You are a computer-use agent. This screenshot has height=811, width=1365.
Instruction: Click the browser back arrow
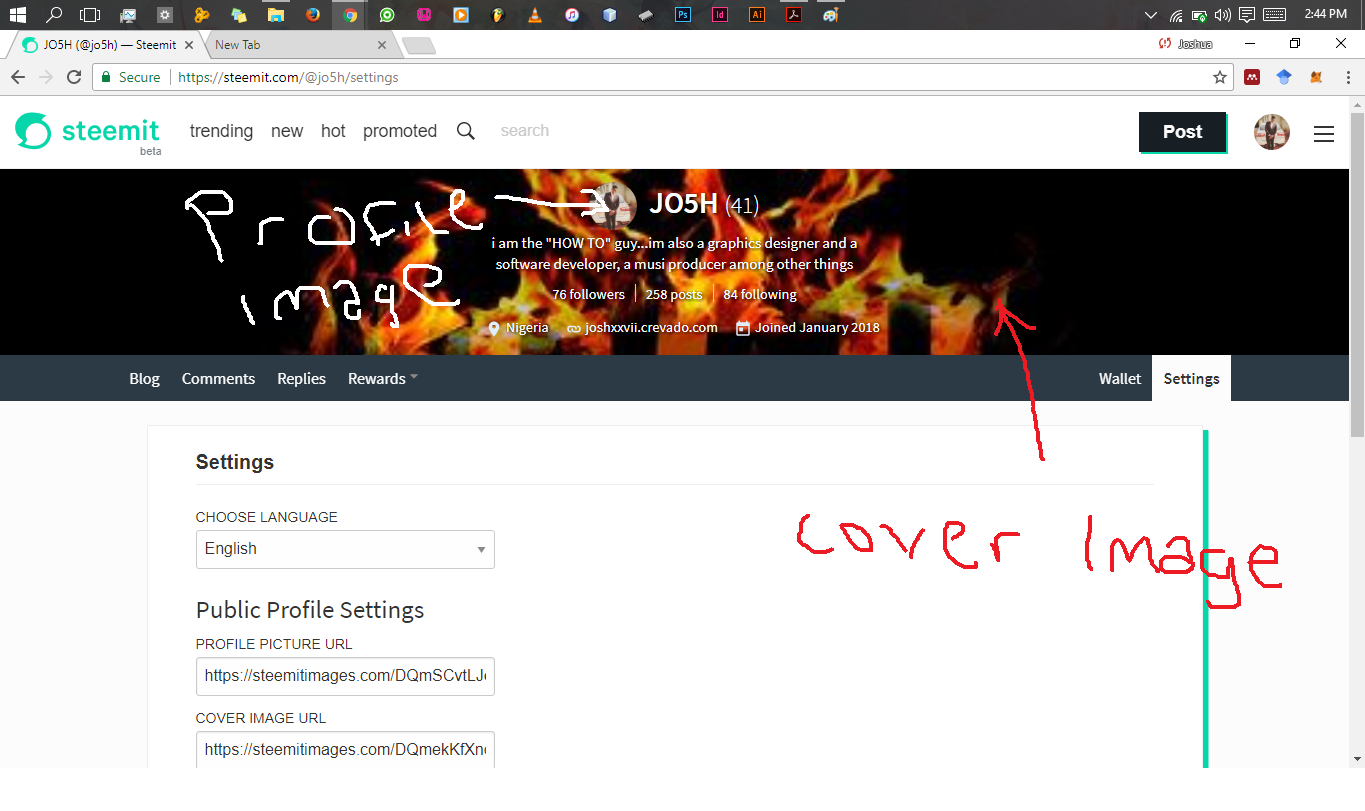coord(18,77)
